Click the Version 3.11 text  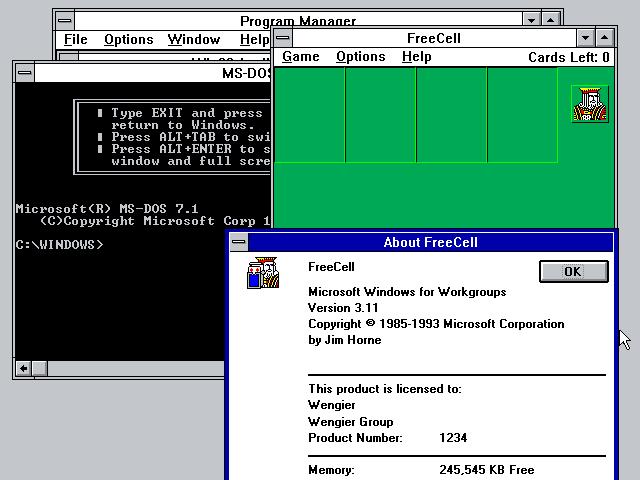343,308
